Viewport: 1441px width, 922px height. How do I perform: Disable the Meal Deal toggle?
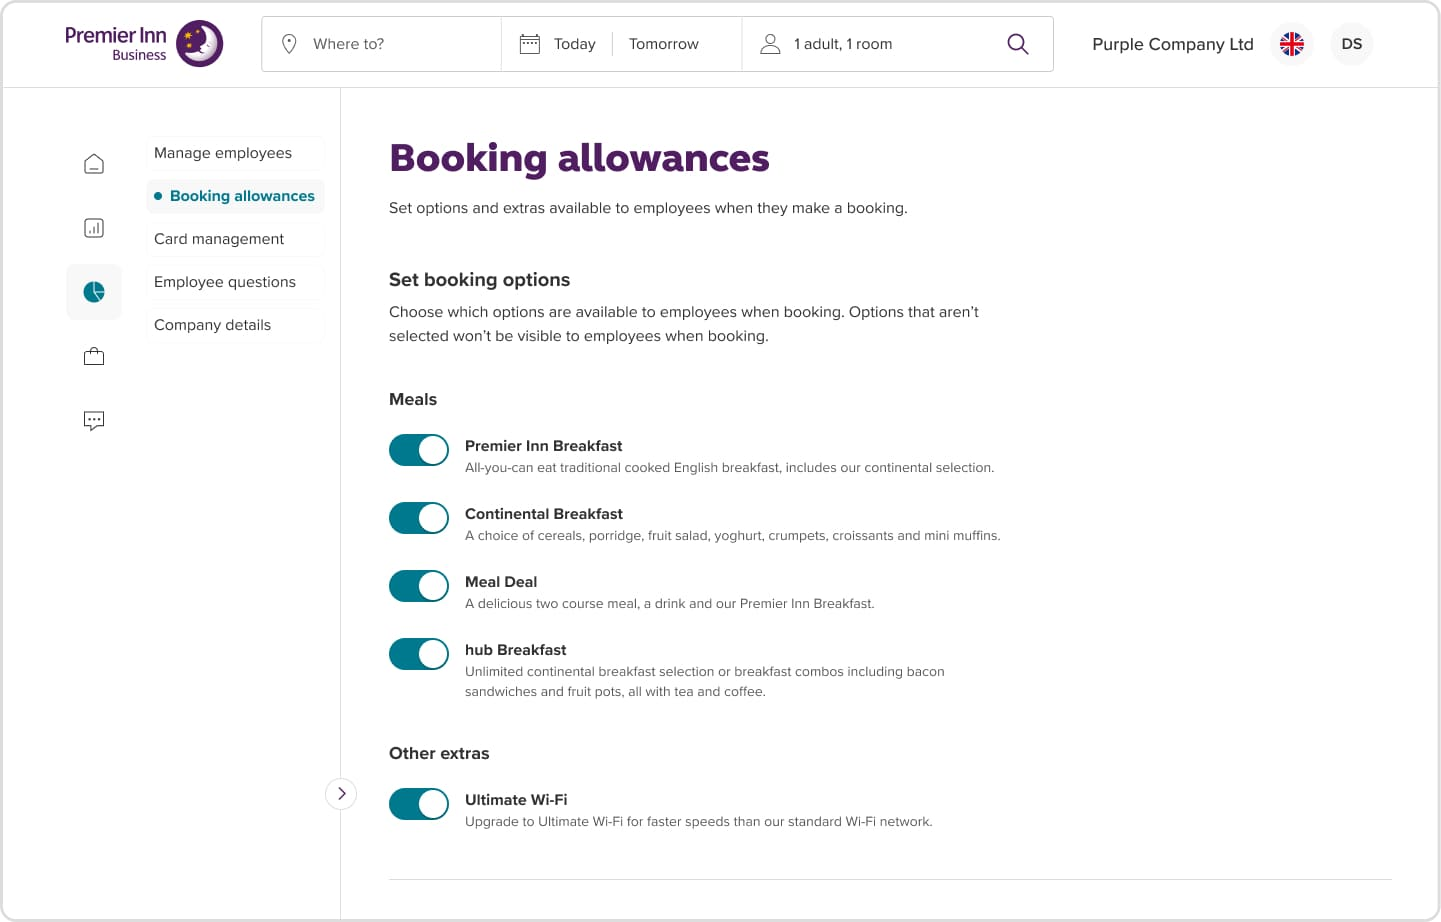[419, 586]
